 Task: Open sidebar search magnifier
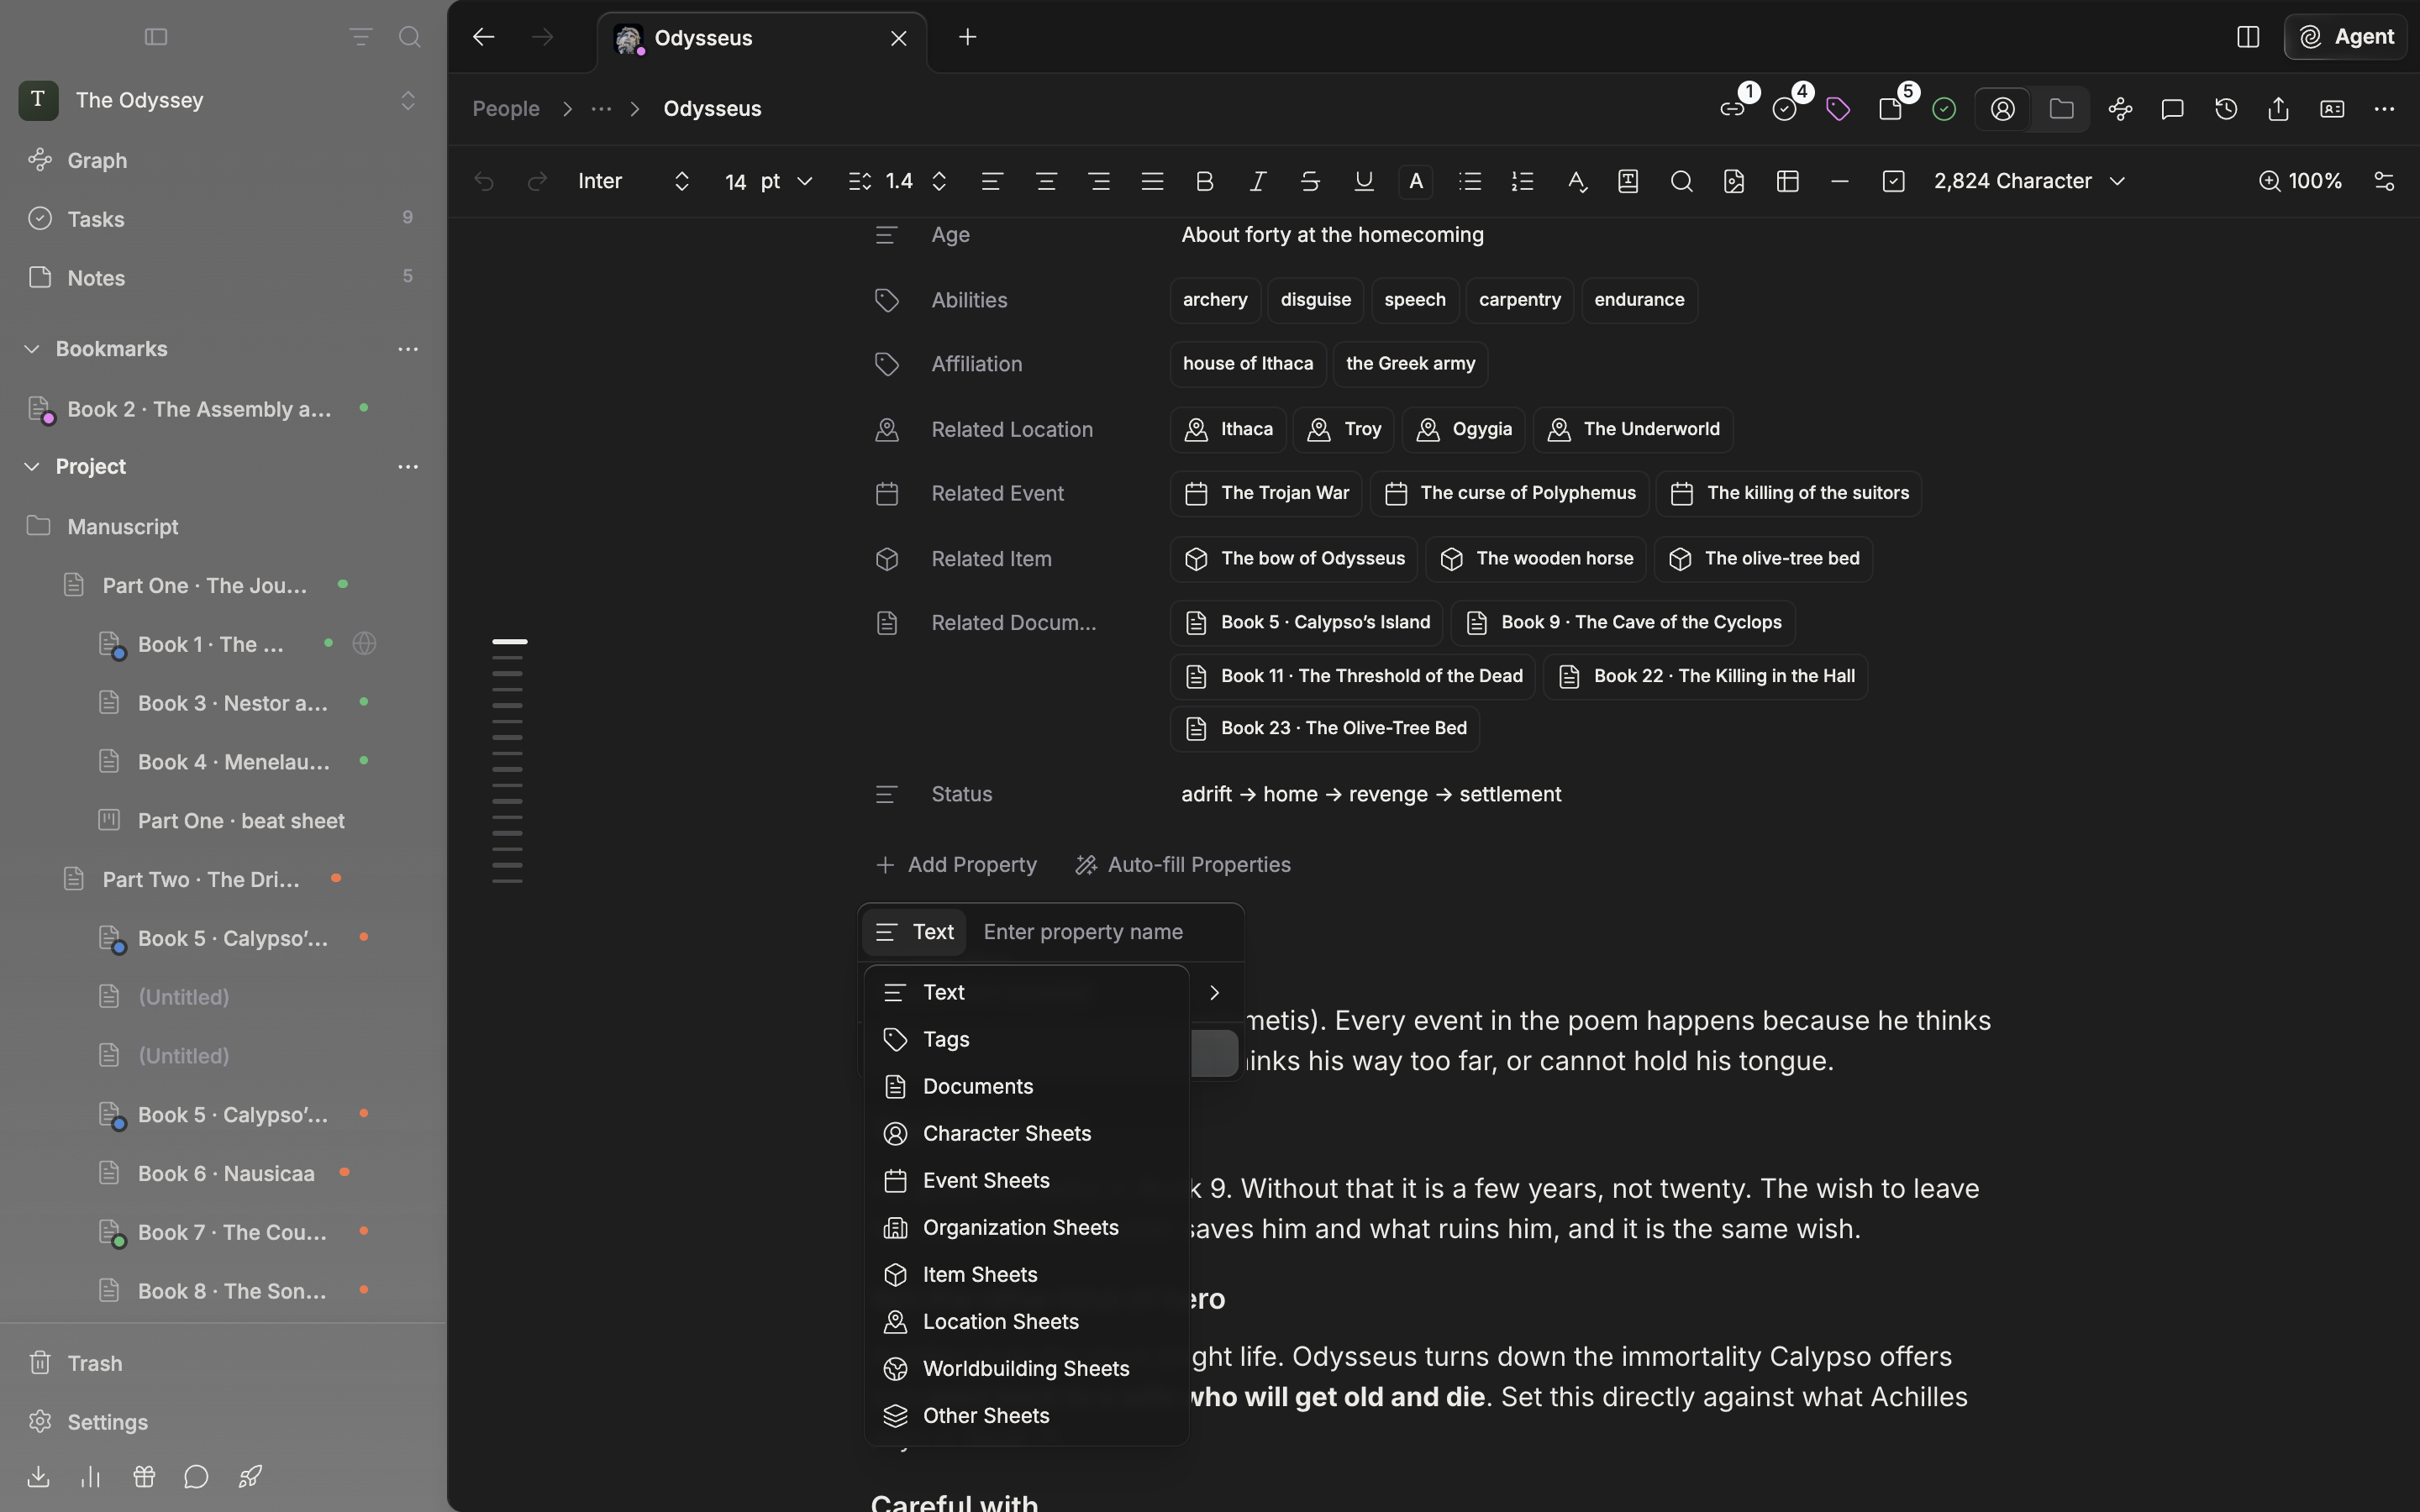pos(409,37)
